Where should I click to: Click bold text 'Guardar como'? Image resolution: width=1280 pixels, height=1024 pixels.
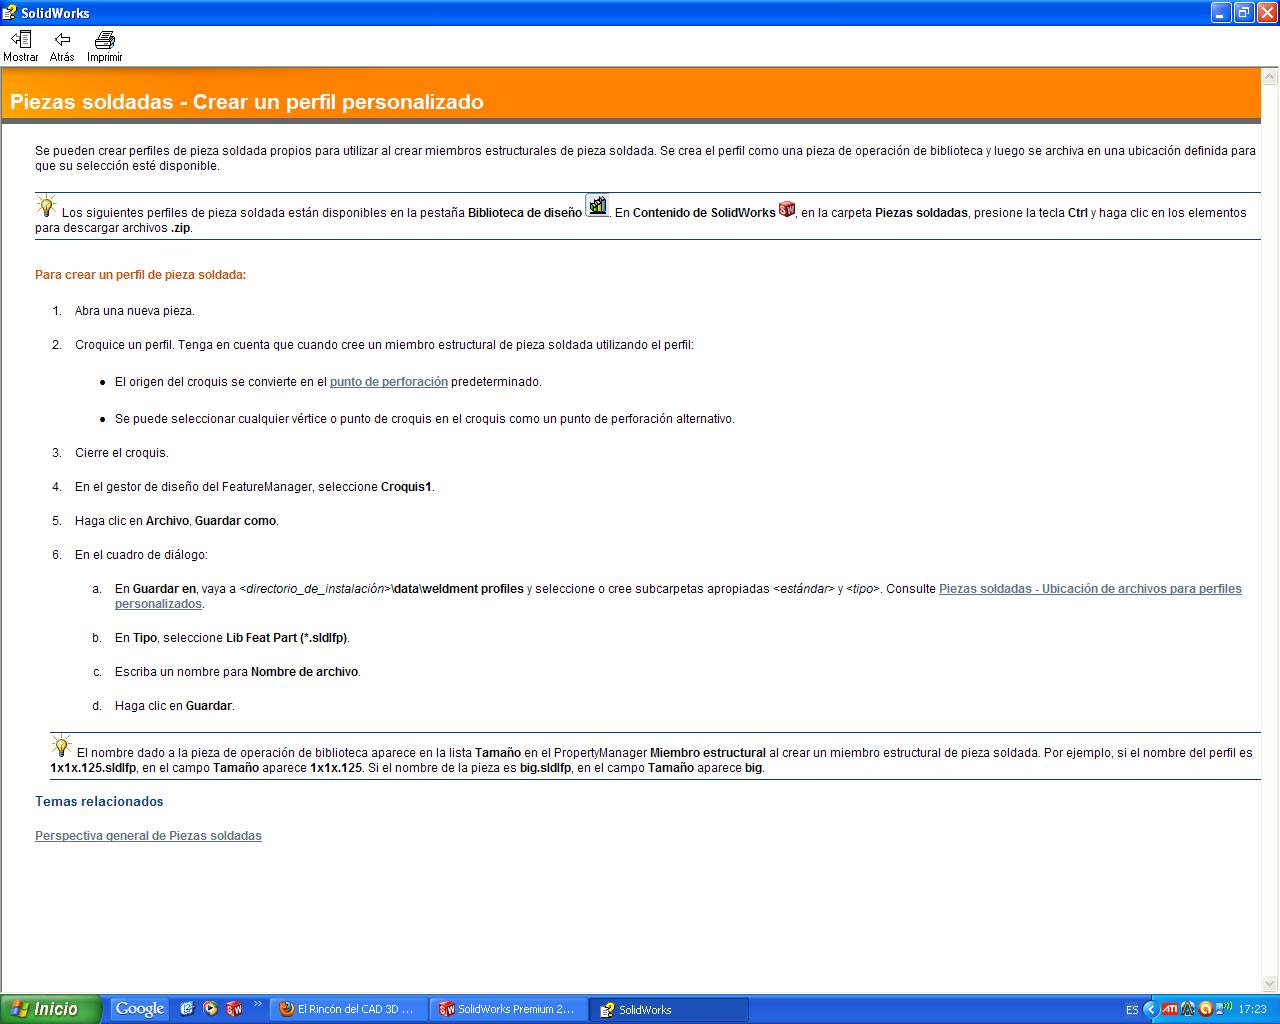pos(236,521)
